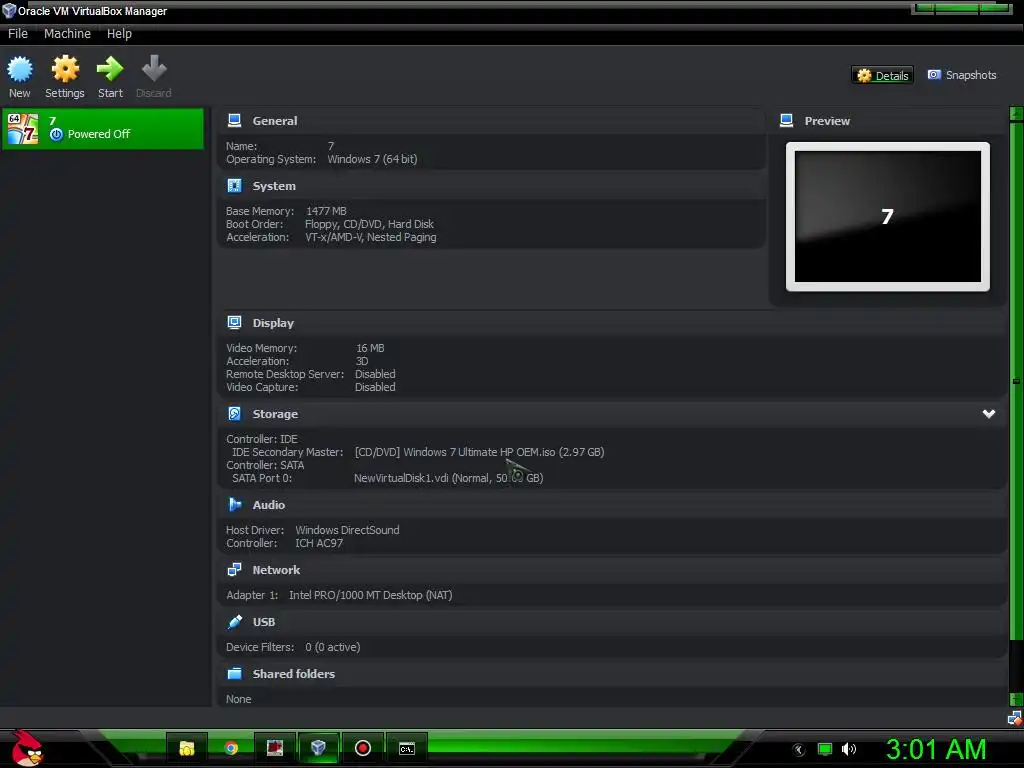Viewport: 1024px width, 768px height.
Task: Click the VirtualBox taskbar icon
Action: (x=318, y=748)
